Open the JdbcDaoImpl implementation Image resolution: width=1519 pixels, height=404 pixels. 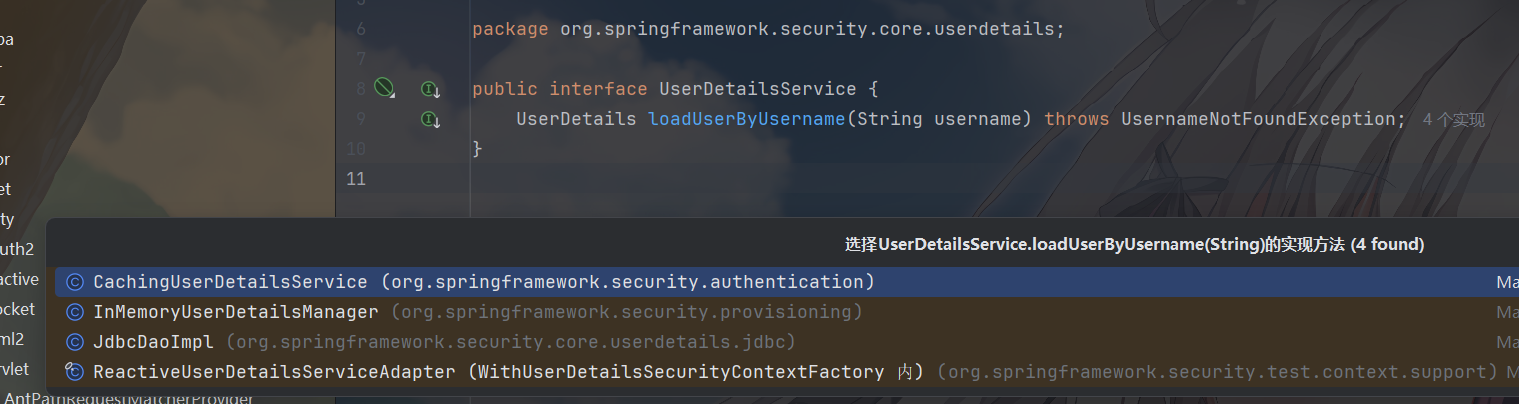tap(153, 342)
